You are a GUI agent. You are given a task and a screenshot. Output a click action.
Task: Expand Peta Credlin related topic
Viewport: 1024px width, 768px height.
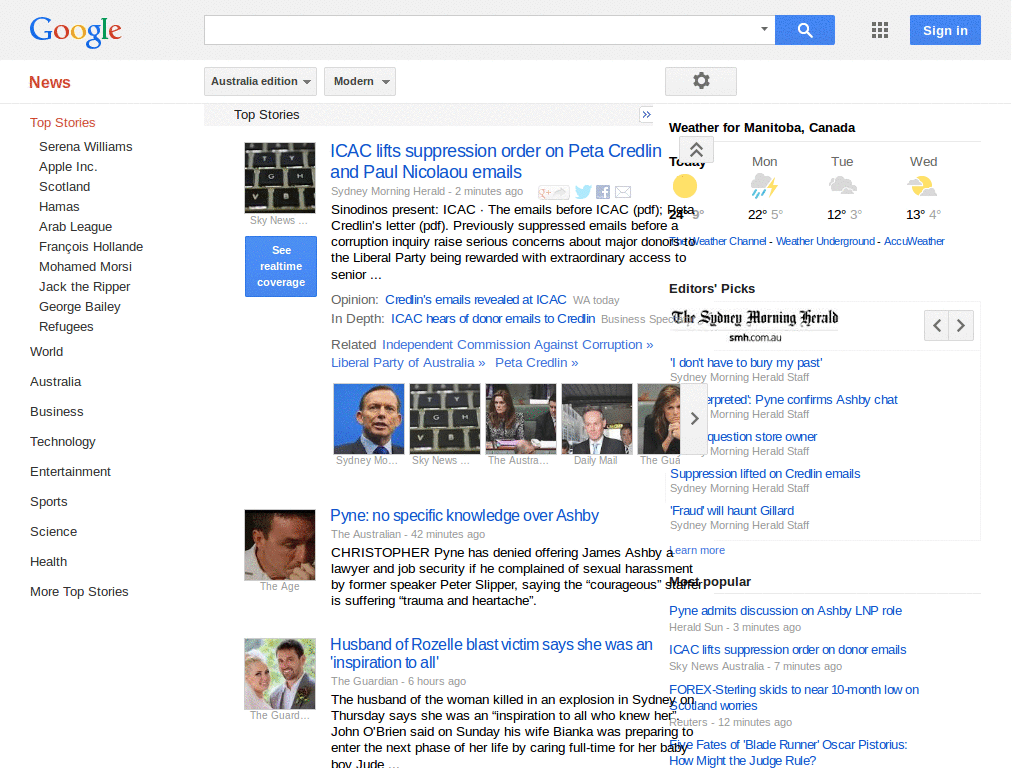pyautogui.click(x=537, y=363)
